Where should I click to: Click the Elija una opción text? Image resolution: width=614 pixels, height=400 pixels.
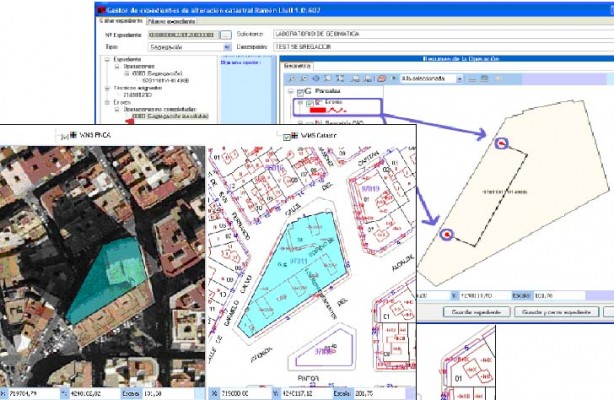click(x=241, y=62)
